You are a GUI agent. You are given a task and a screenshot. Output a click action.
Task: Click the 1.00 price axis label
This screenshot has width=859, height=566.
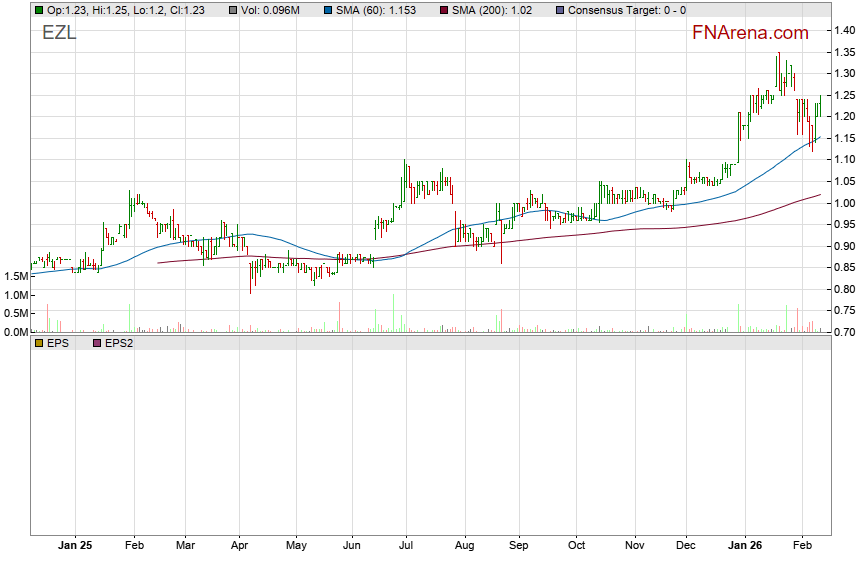844,203
